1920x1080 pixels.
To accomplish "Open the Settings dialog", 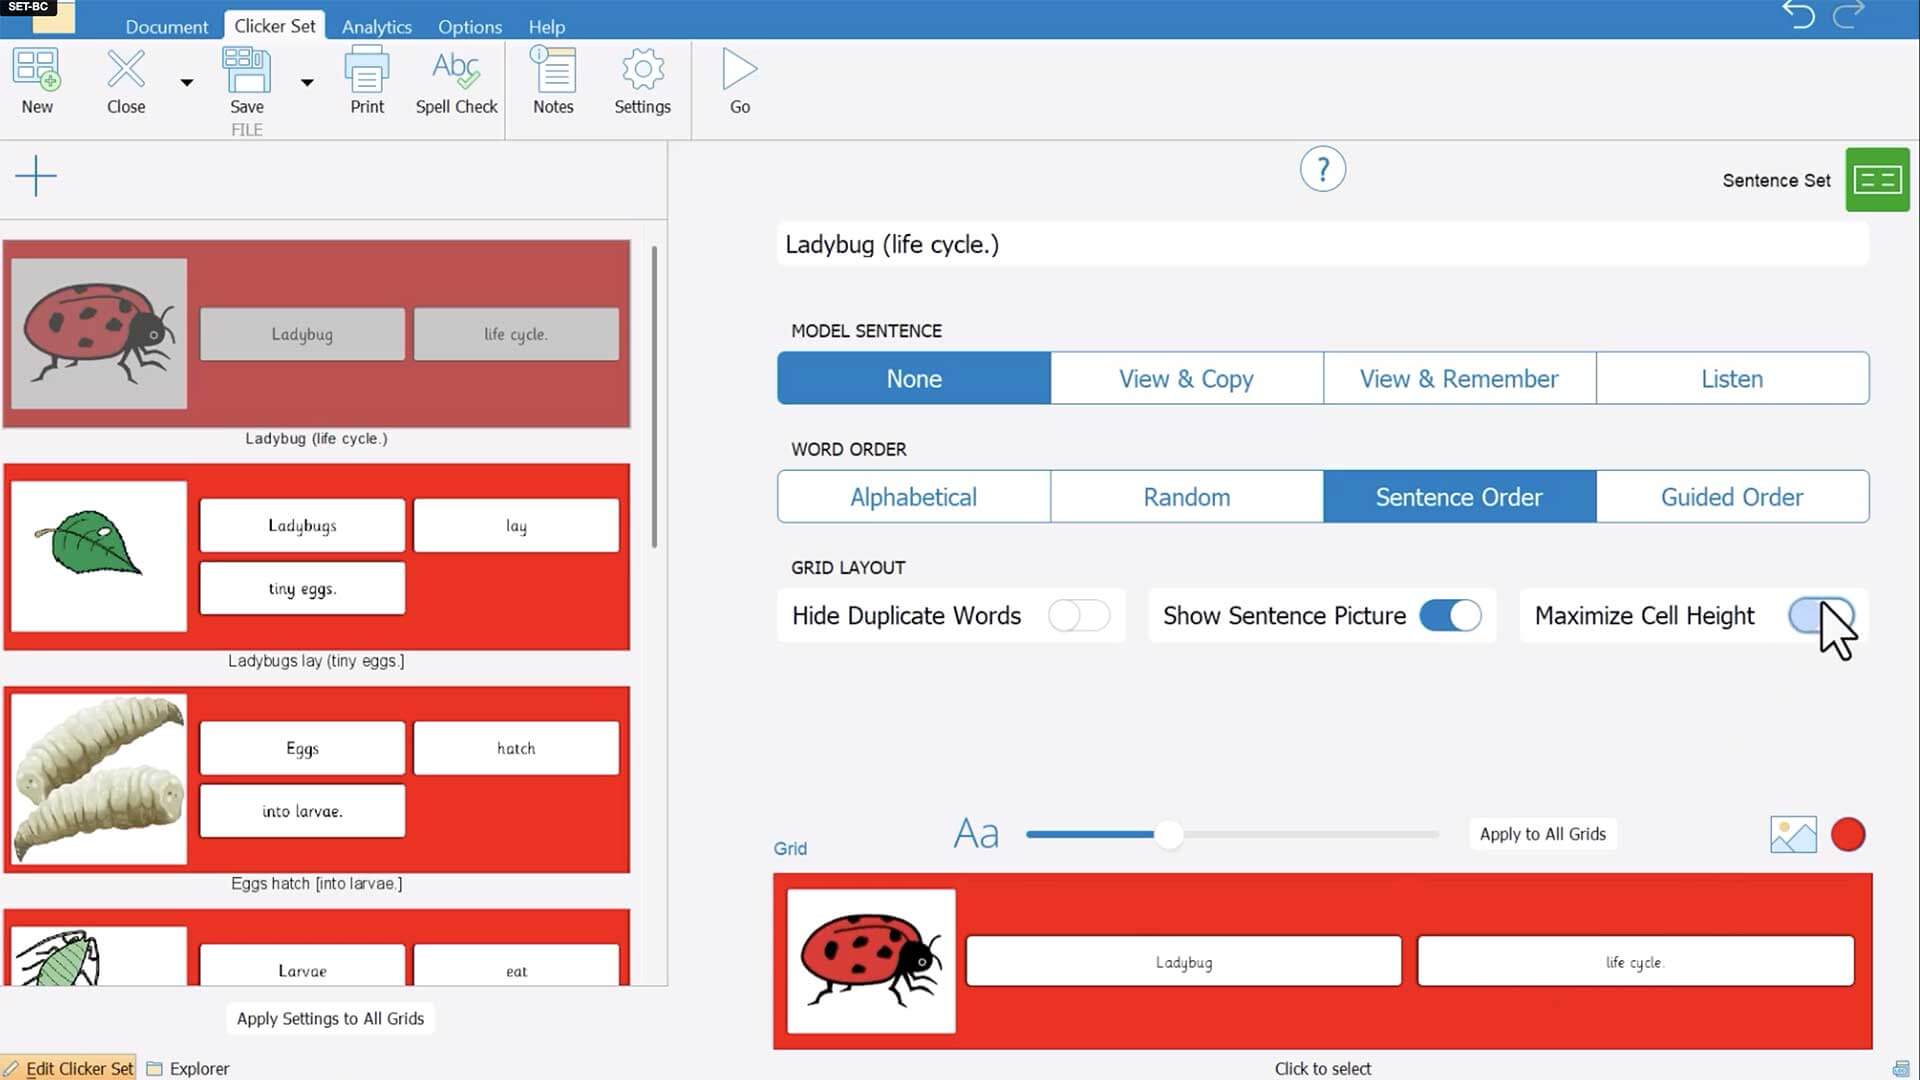I will (x=642, y=80).
